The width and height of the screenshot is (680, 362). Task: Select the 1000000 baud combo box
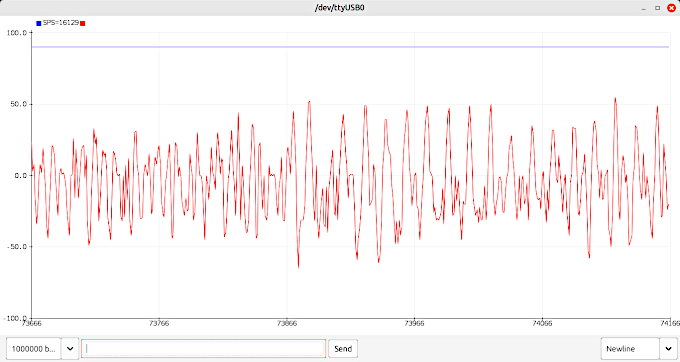(x=34, y=349)
